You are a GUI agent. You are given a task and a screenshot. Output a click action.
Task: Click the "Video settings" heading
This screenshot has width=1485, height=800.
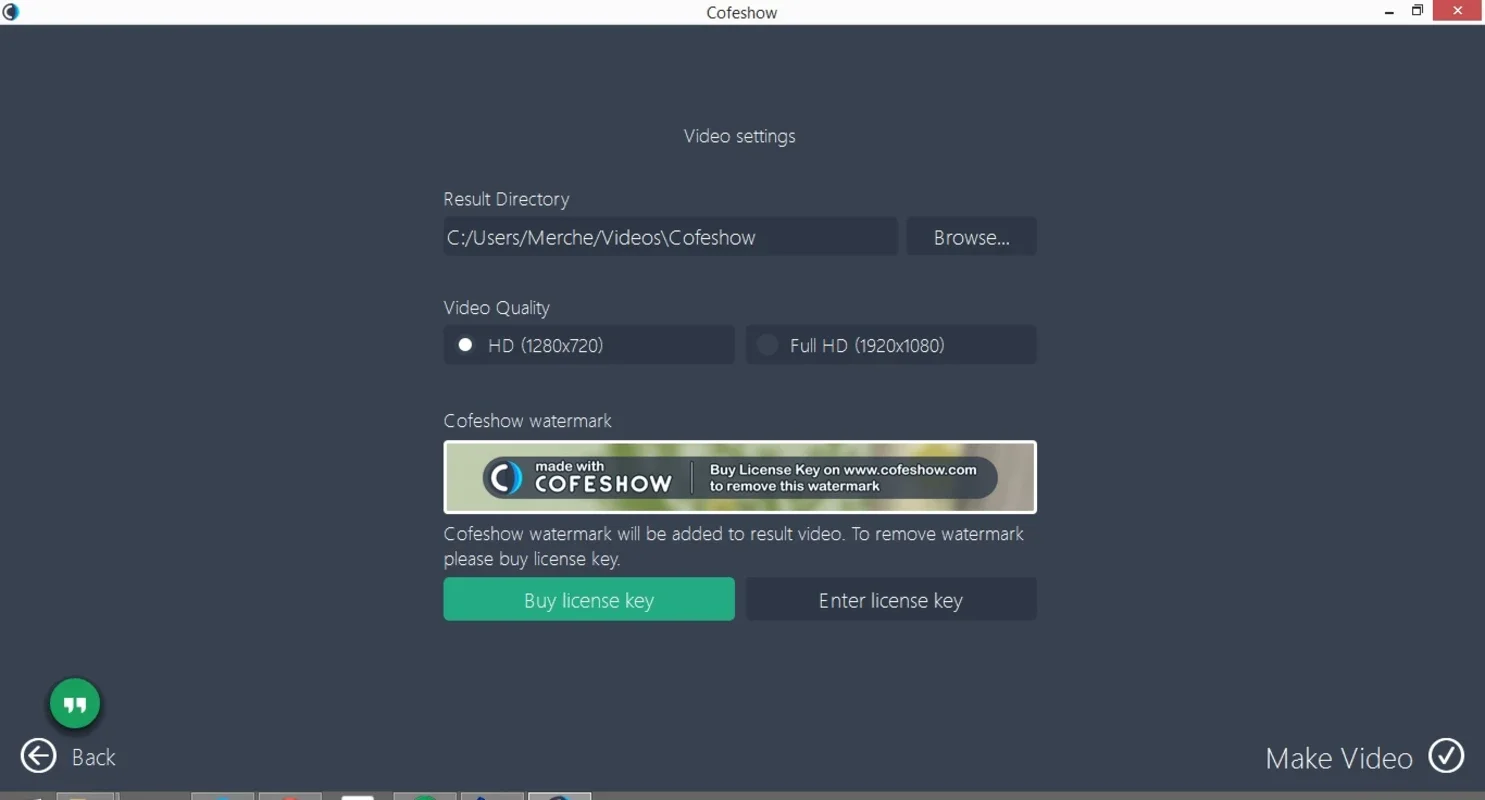pyautogui.click(x=740, y=136)
